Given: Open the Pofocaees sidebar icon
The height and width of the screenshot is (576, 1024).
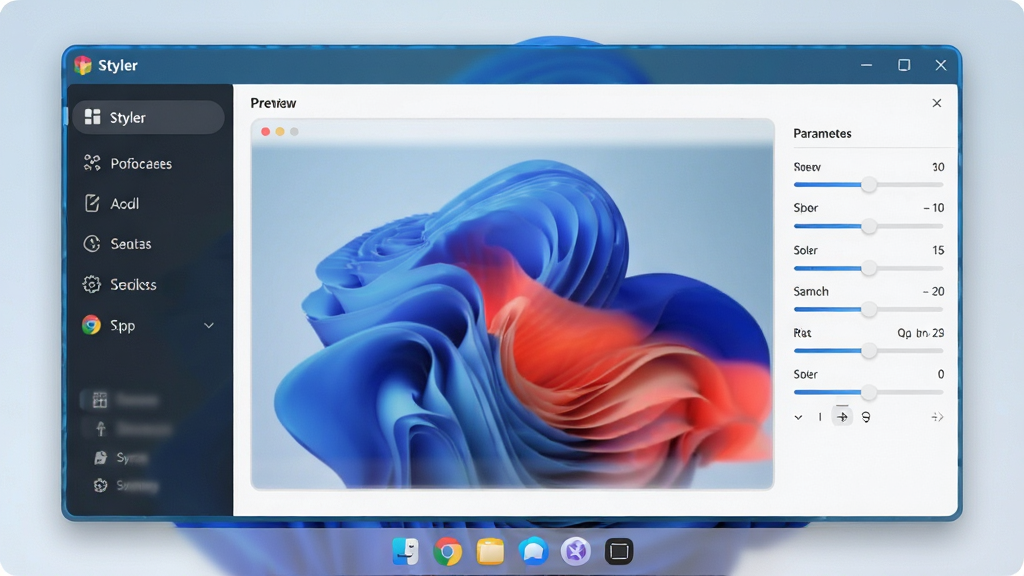Looking at the screenshot, I should 92,163.
